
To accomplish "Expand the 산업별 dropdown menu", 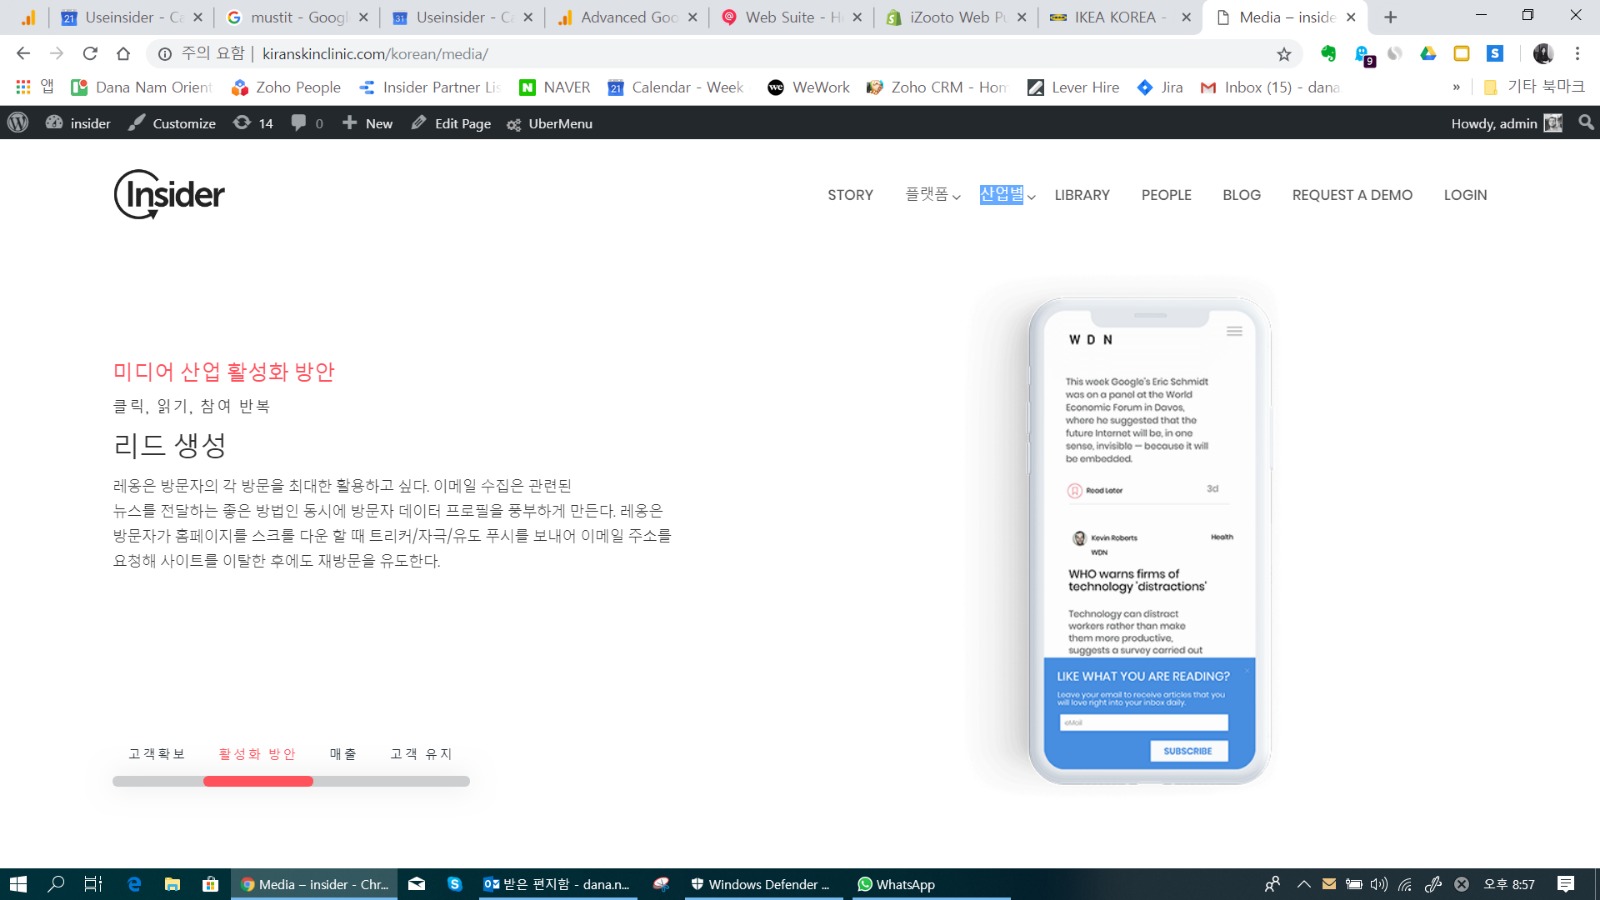I will click(1006, 195).
